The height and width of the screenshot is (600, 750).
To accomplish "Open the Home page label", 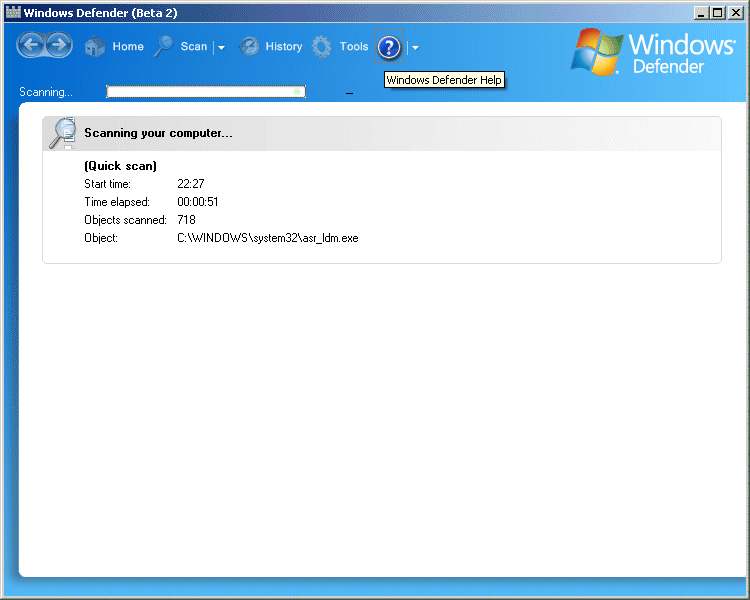I will pyautogui.click(x=128, y=46).
